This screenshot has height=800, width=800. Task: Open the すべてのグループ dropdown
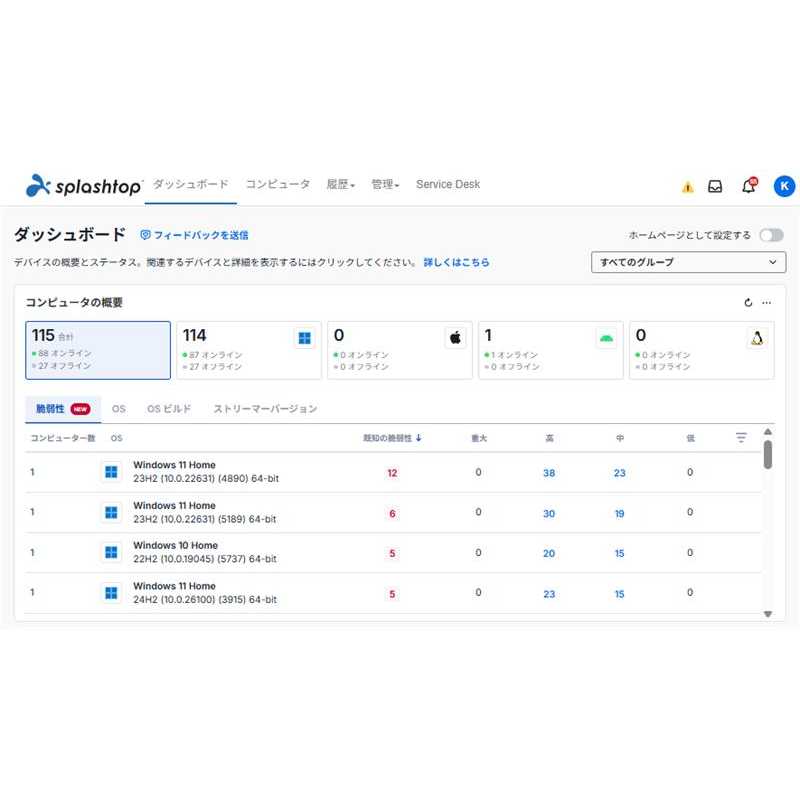click(x=688, y=262)
